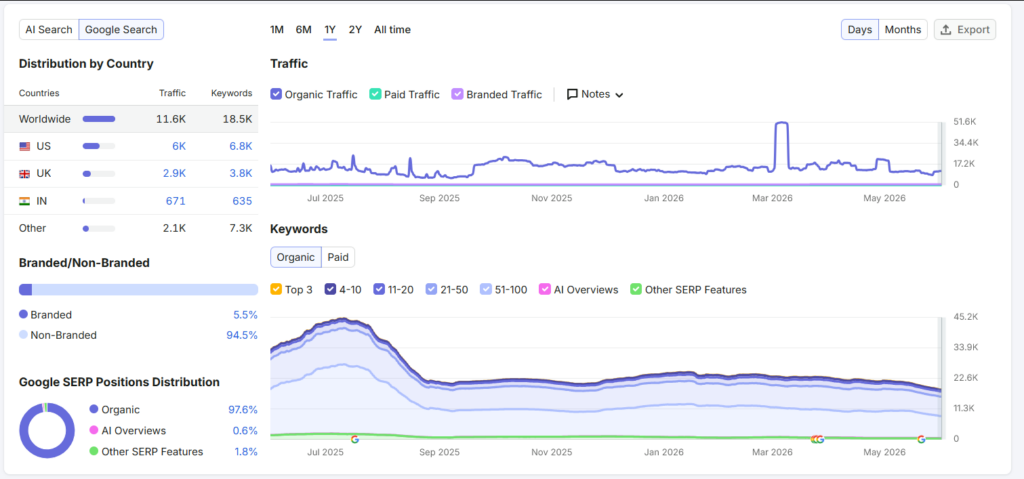Click the Non-Branded 94.5% value
1024x479 pixels.
(x=242, y=335)
